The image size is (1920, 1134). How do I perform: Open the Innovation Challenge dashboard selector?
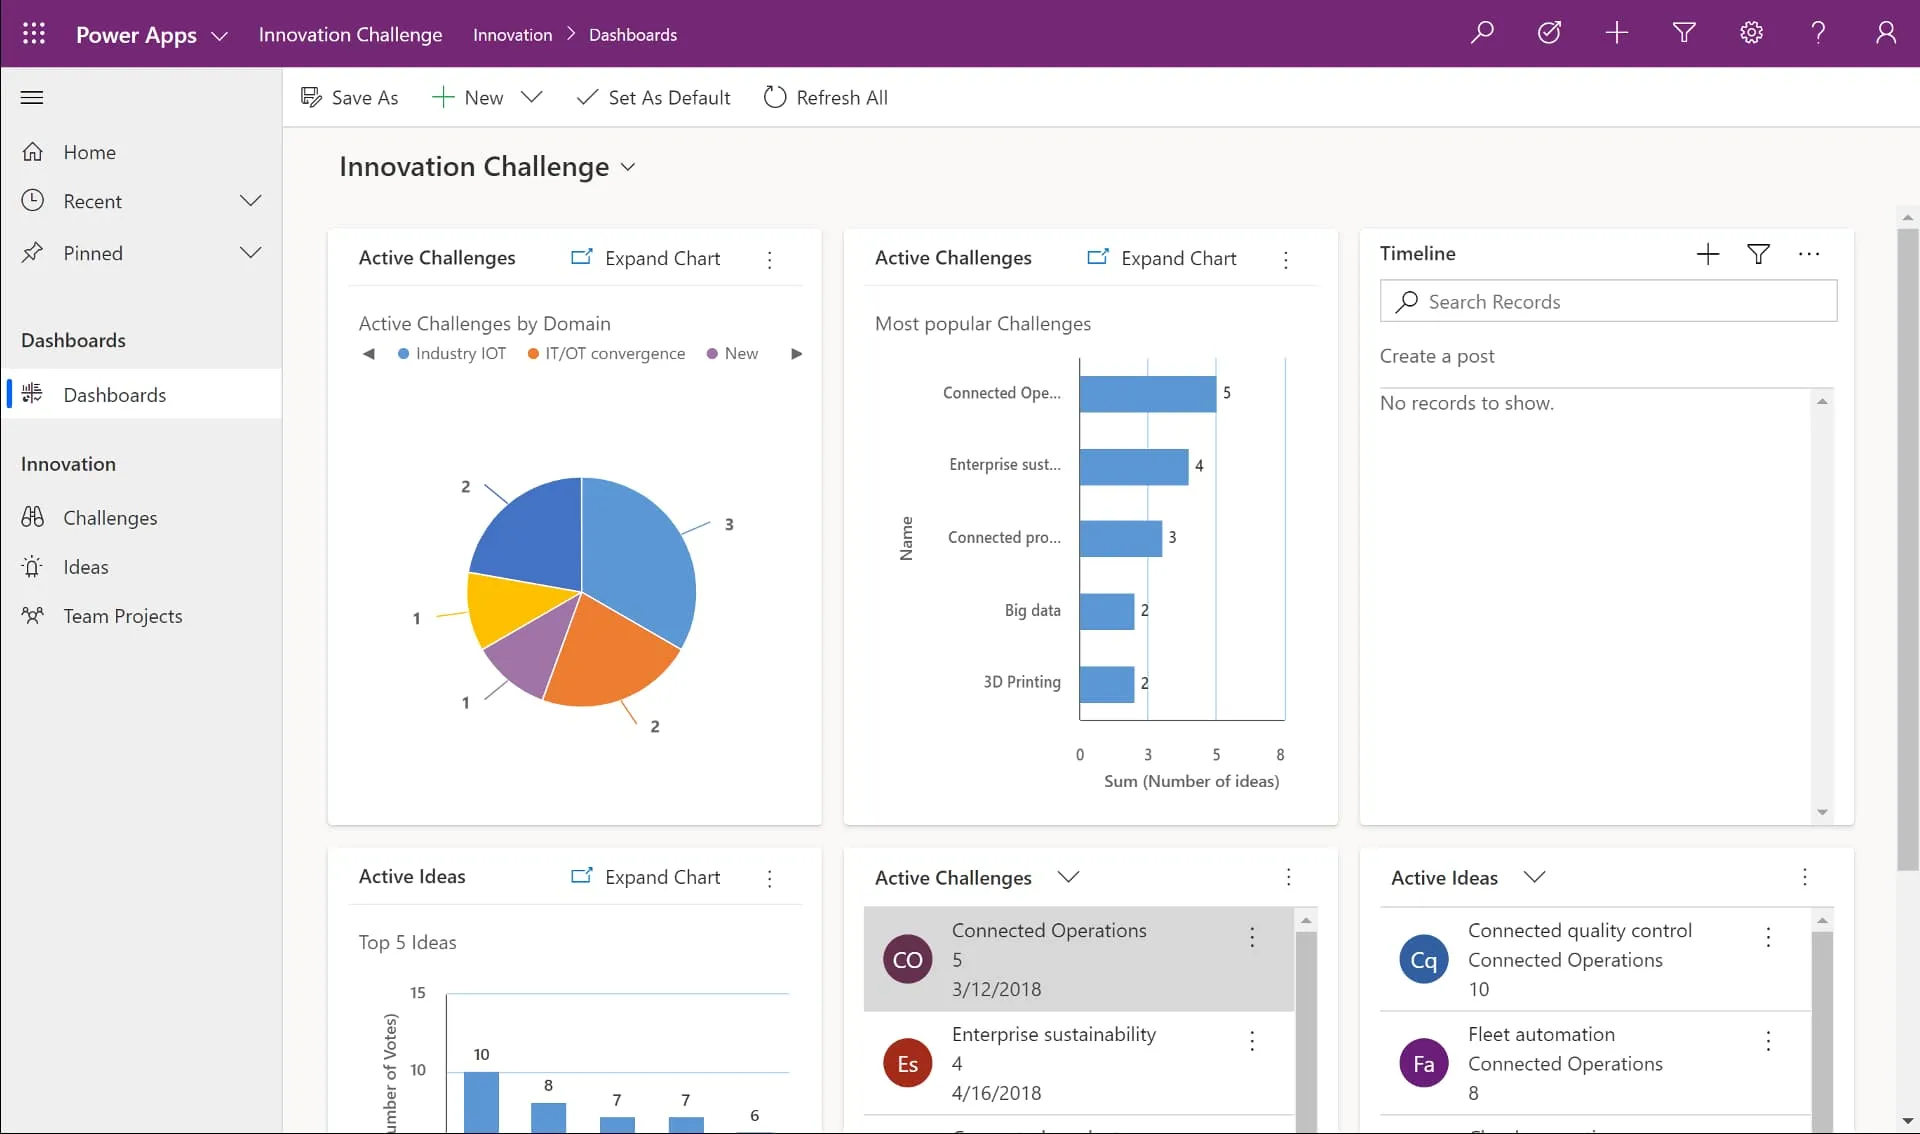tap(628, 167)
